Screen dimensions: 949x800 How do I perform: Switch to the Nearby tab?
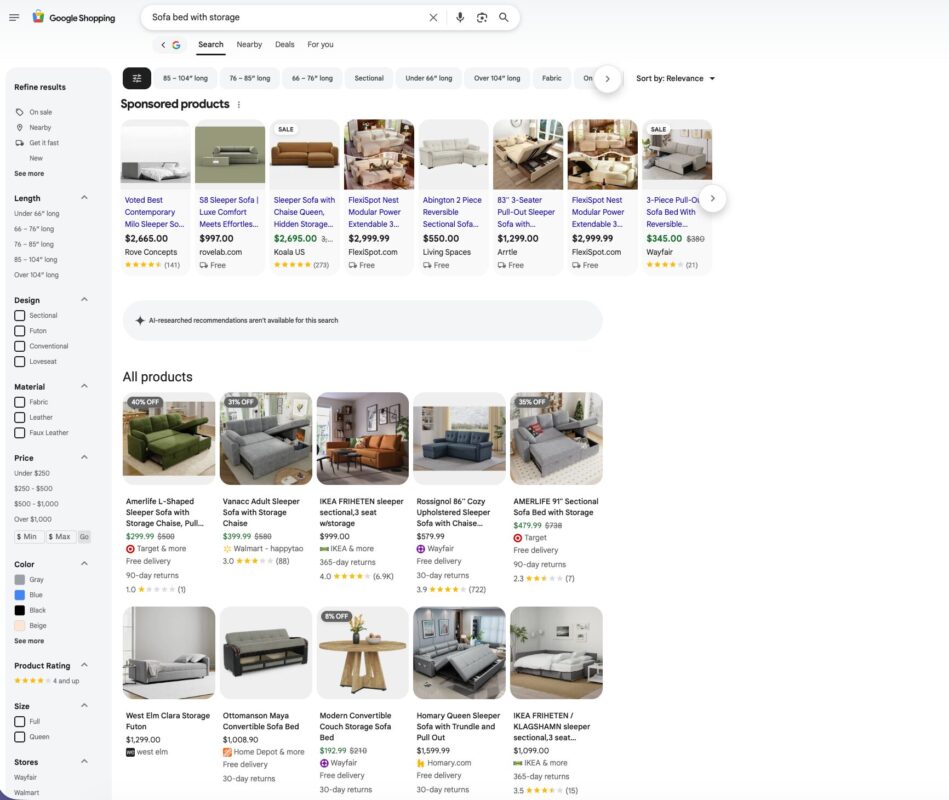[249, 45]
